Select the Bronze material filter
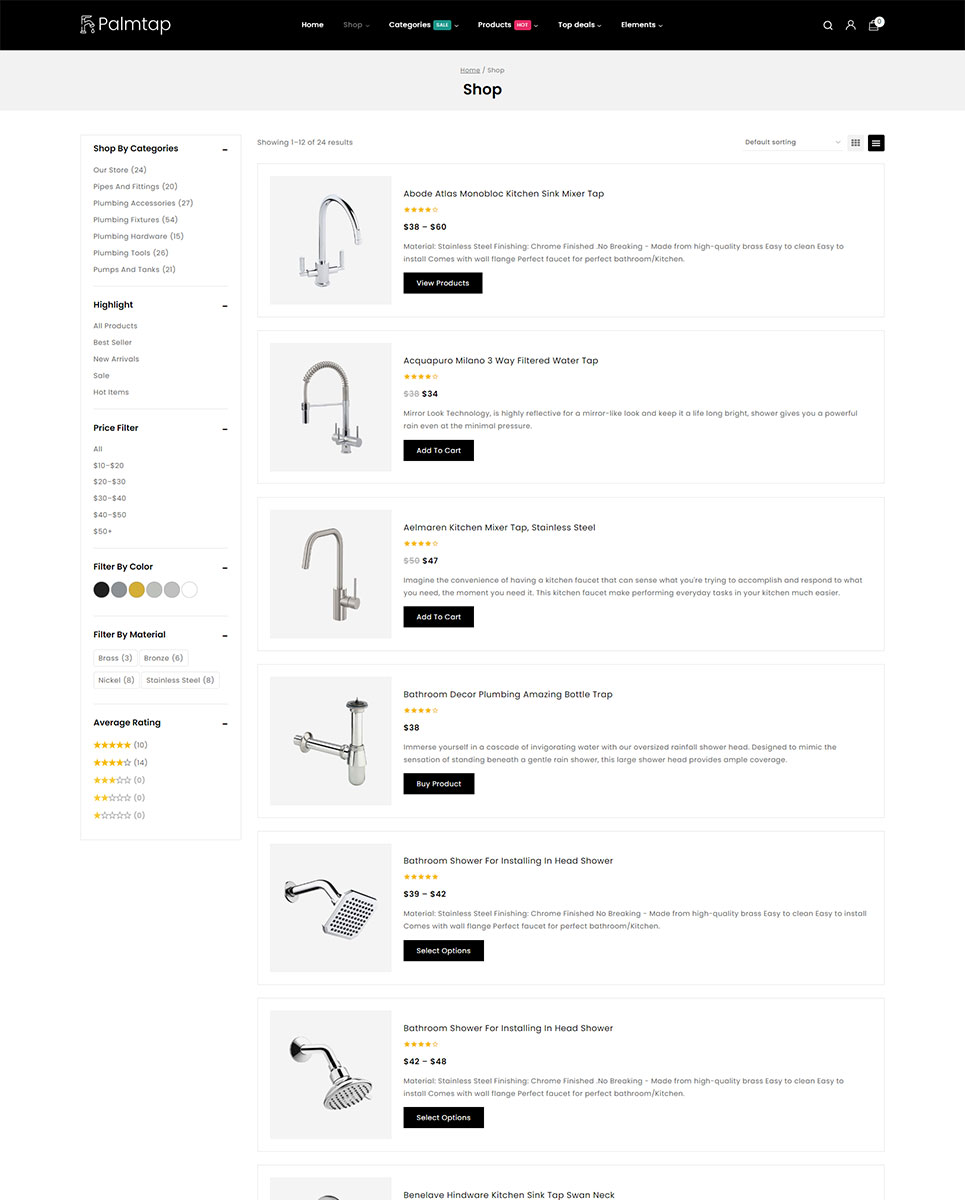The height and width of the screenshot is (1200, 965). click(163, 658)
